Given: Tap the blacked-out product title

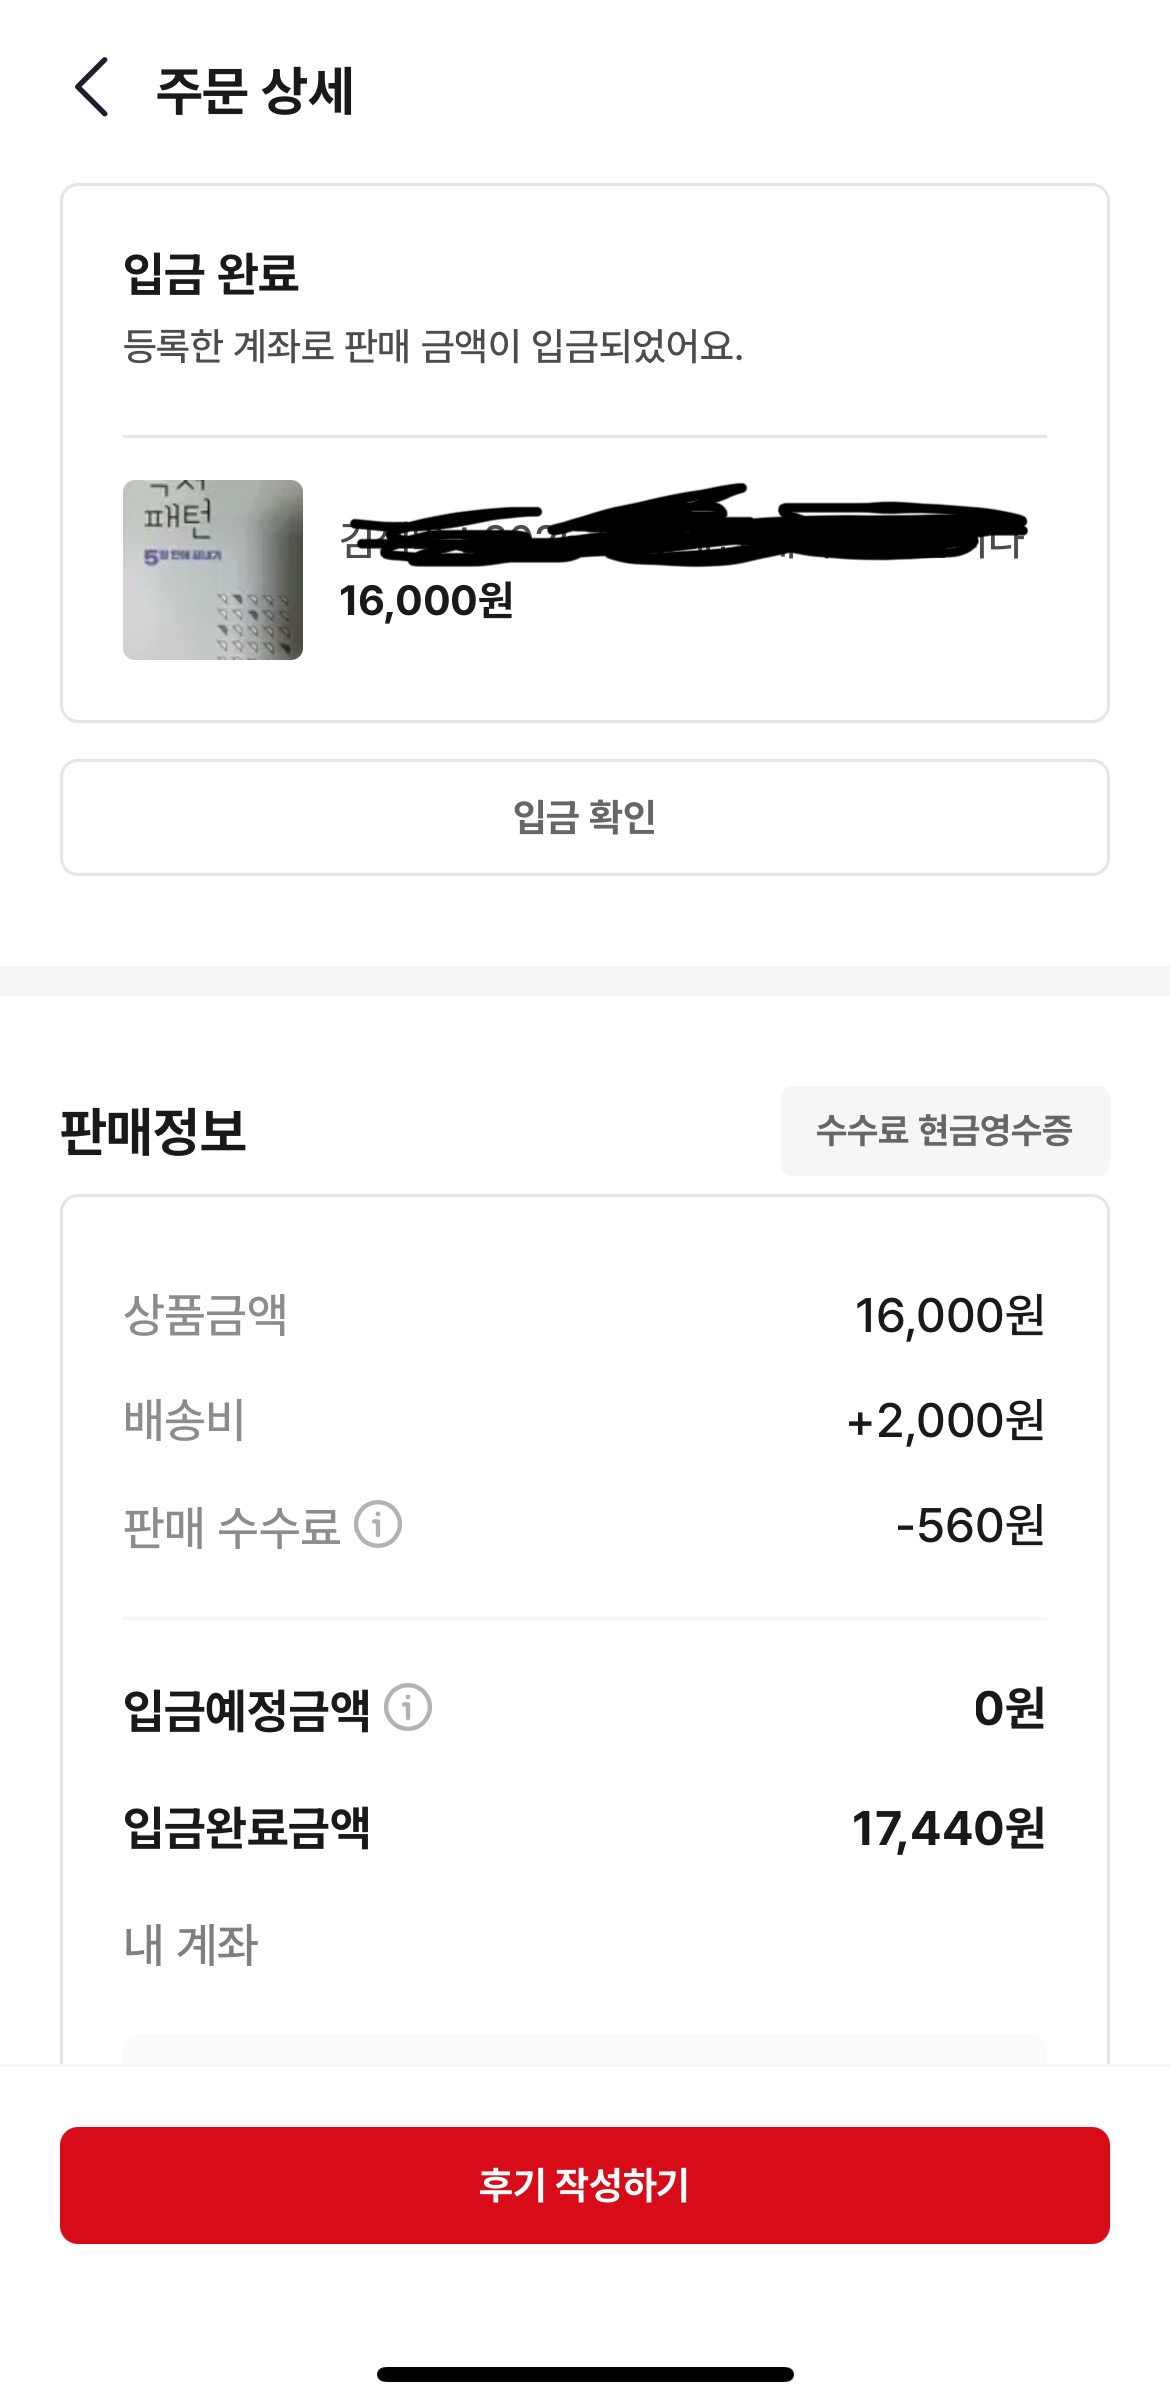Looking at the screenshot, I should pyautogui.click(x=682, y=528).
